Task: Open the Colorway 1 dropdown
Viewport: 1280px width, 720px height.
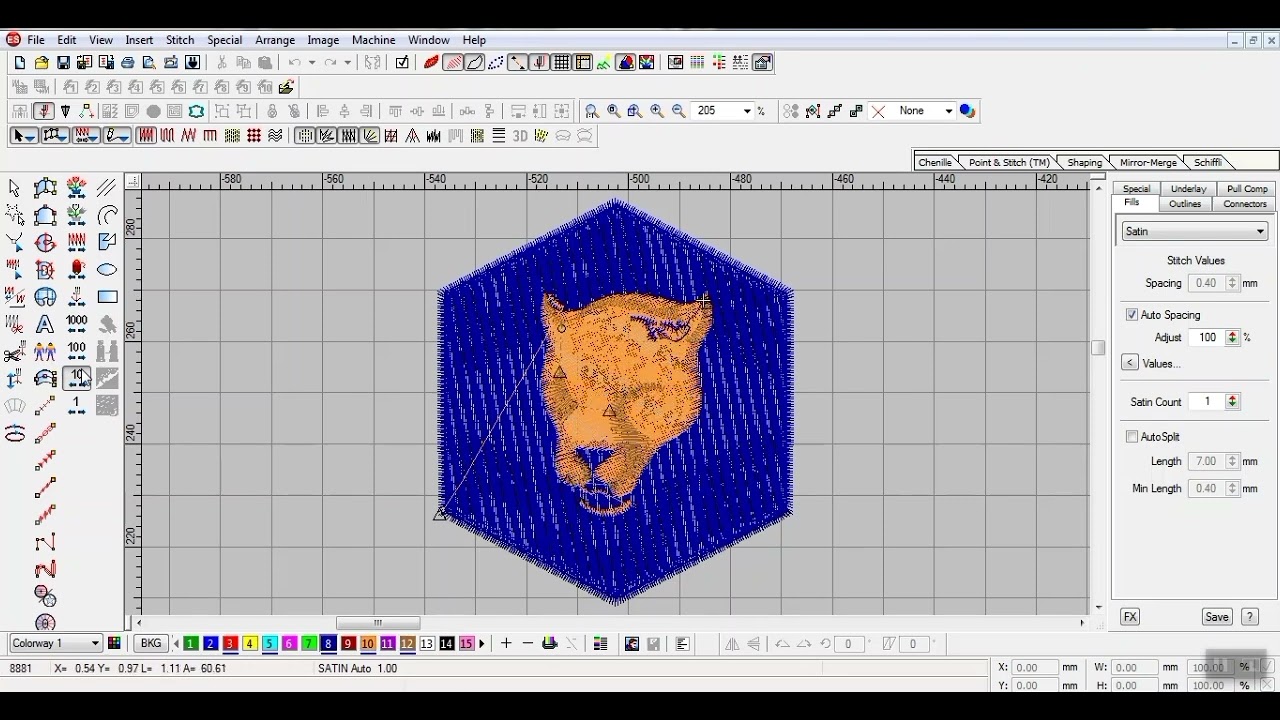Action: point(56,643)
